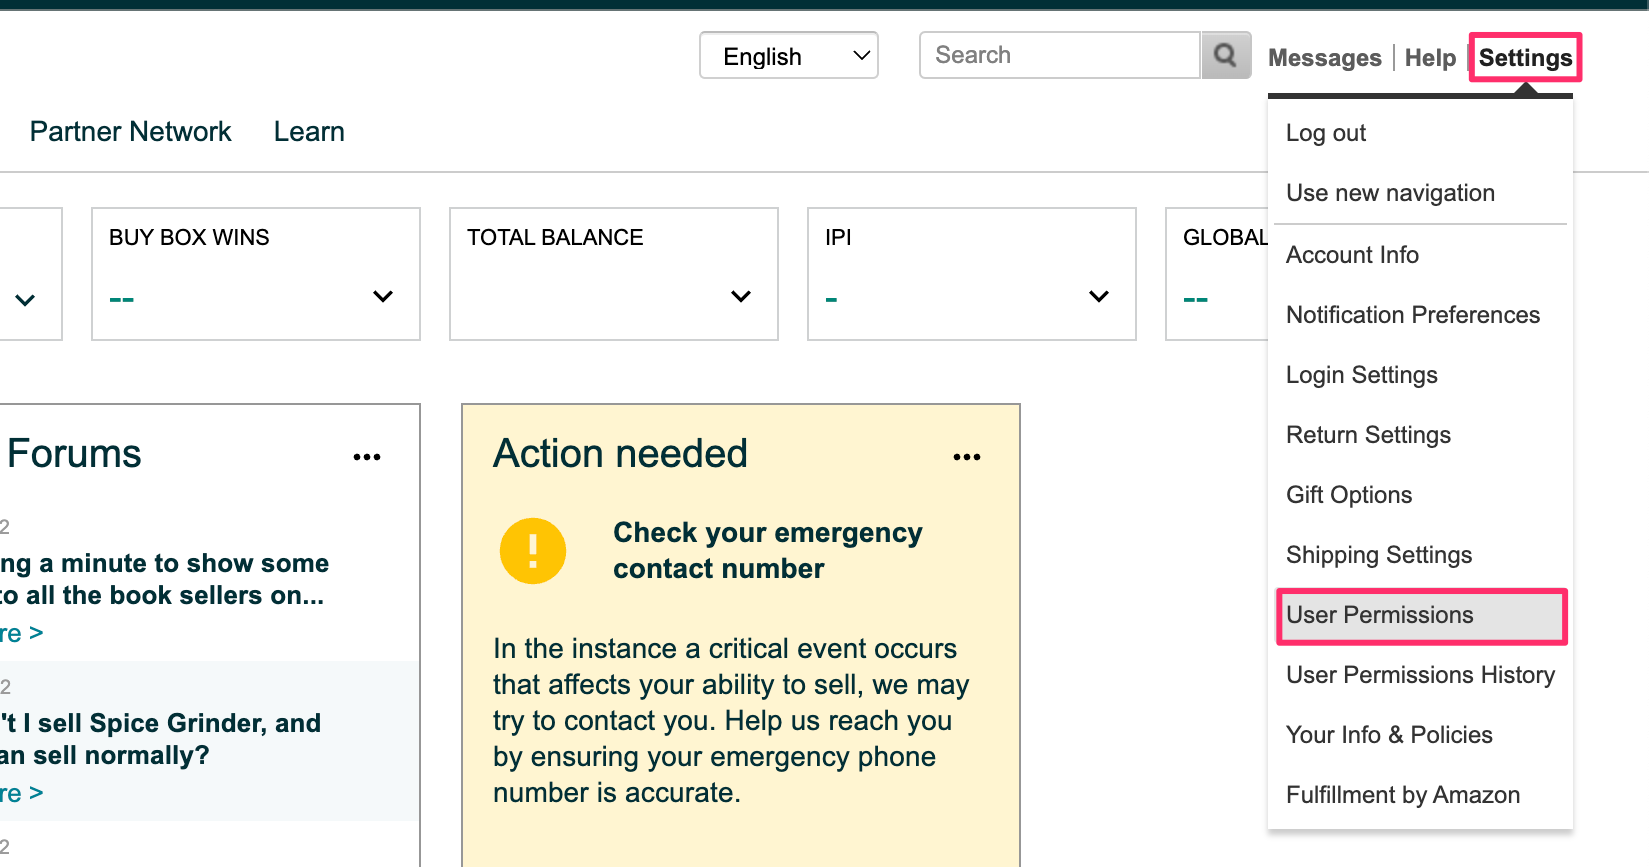The height and width of the screenshot is (867, 1649).
Task: Click inside the Search text field
Action: (1058, 55)
